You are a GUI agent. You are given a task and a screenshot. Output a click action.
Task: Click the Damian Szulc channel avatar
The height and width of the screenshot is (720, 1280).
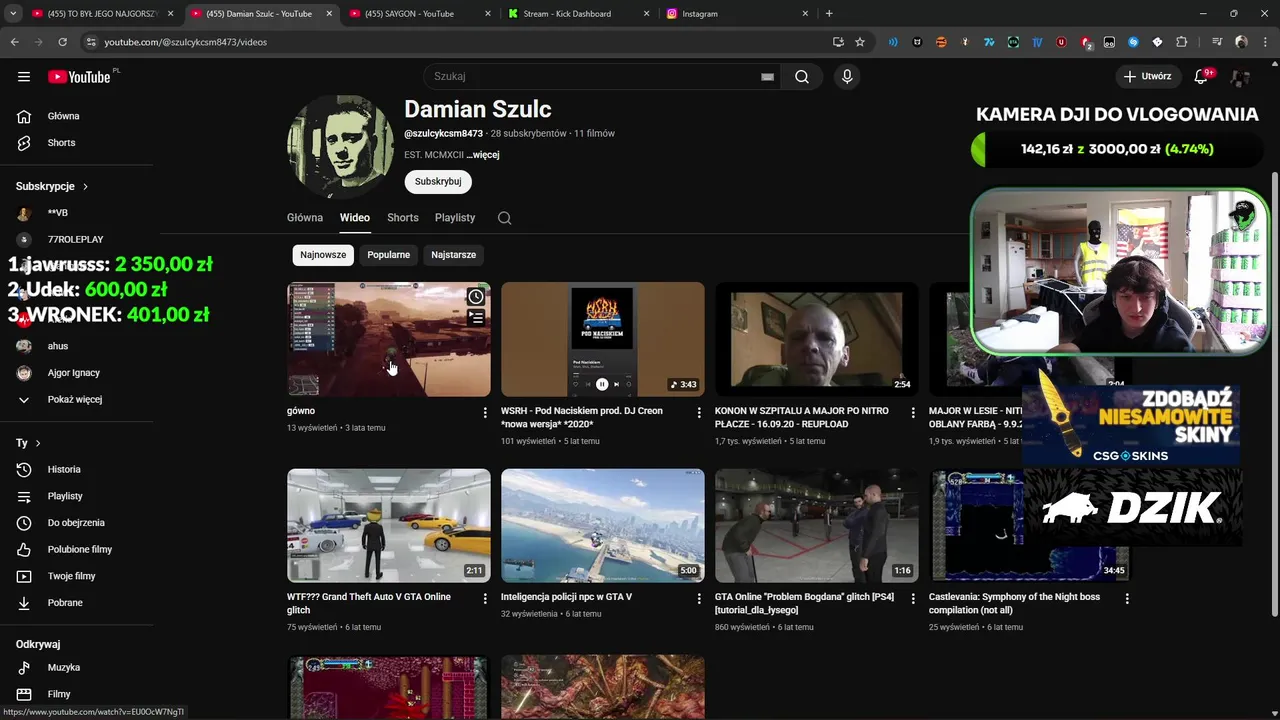pos(341,147)
